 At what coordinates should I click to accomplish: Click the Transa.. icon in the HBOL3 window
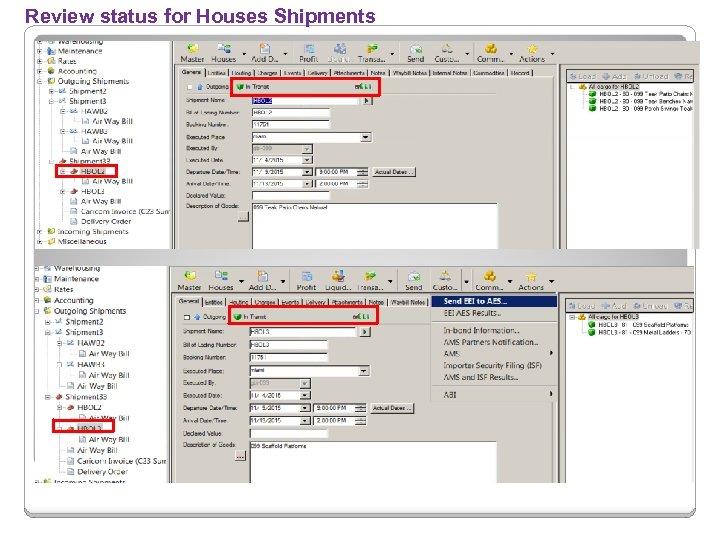(x=370, y=276)
